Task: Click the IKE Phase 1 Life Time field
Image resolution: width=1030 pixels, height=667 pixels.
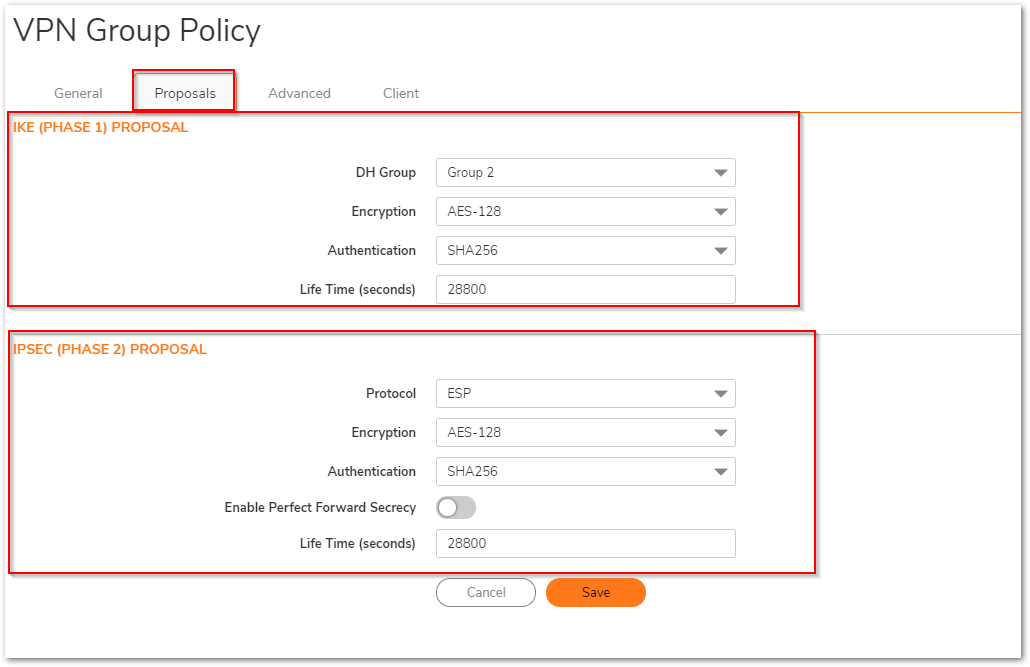Action: [585, 290]
